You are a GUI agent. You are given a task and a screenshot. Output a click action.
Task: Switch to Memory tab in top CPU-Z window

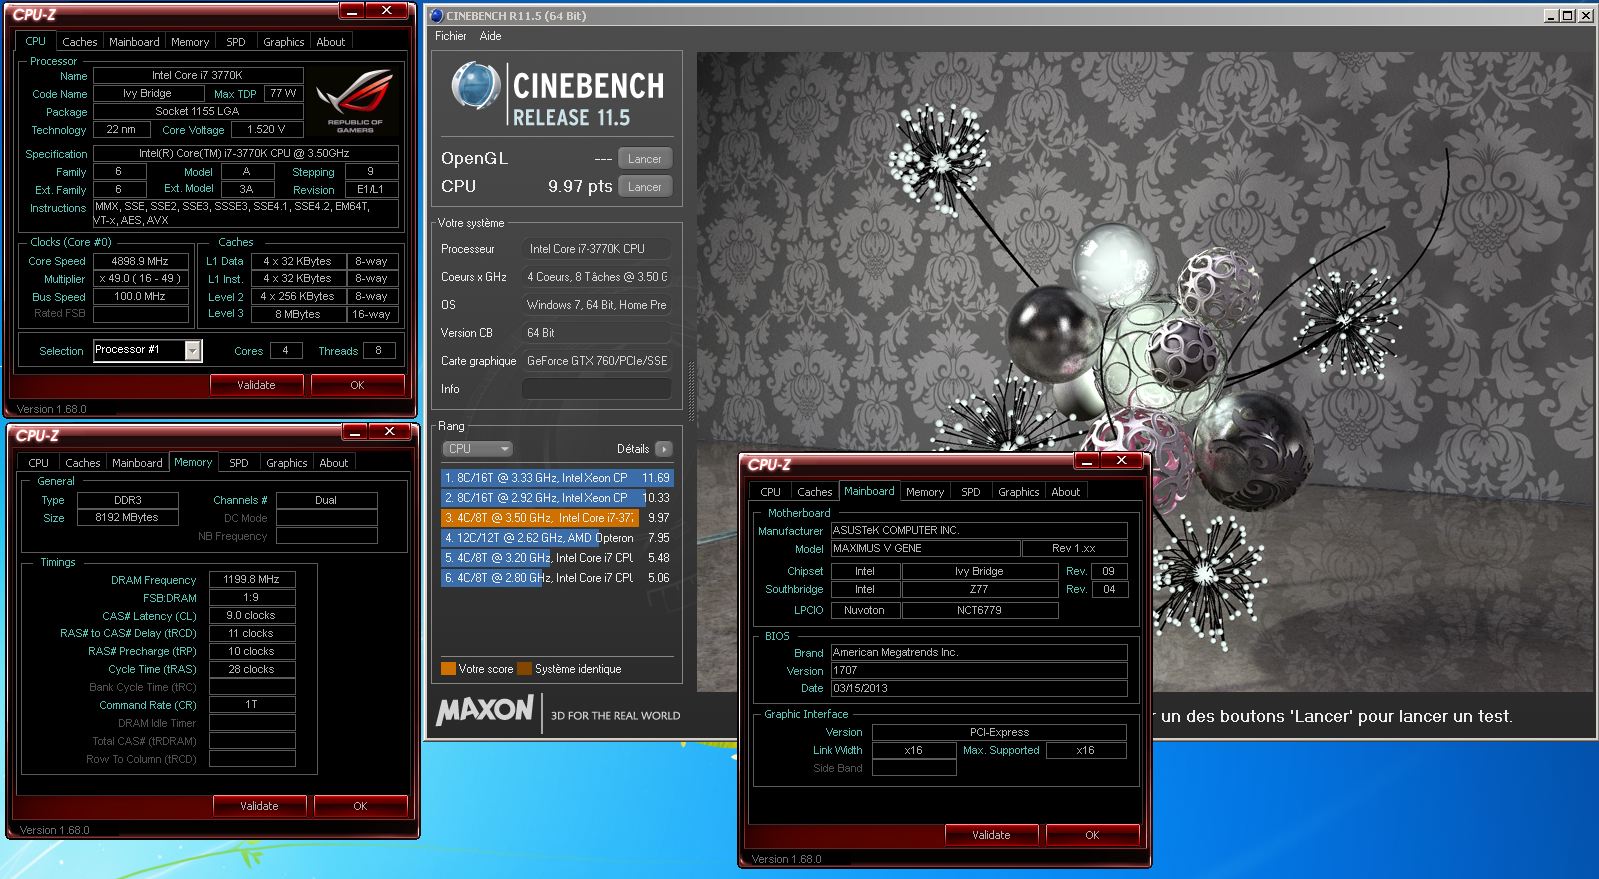(190, 42)
